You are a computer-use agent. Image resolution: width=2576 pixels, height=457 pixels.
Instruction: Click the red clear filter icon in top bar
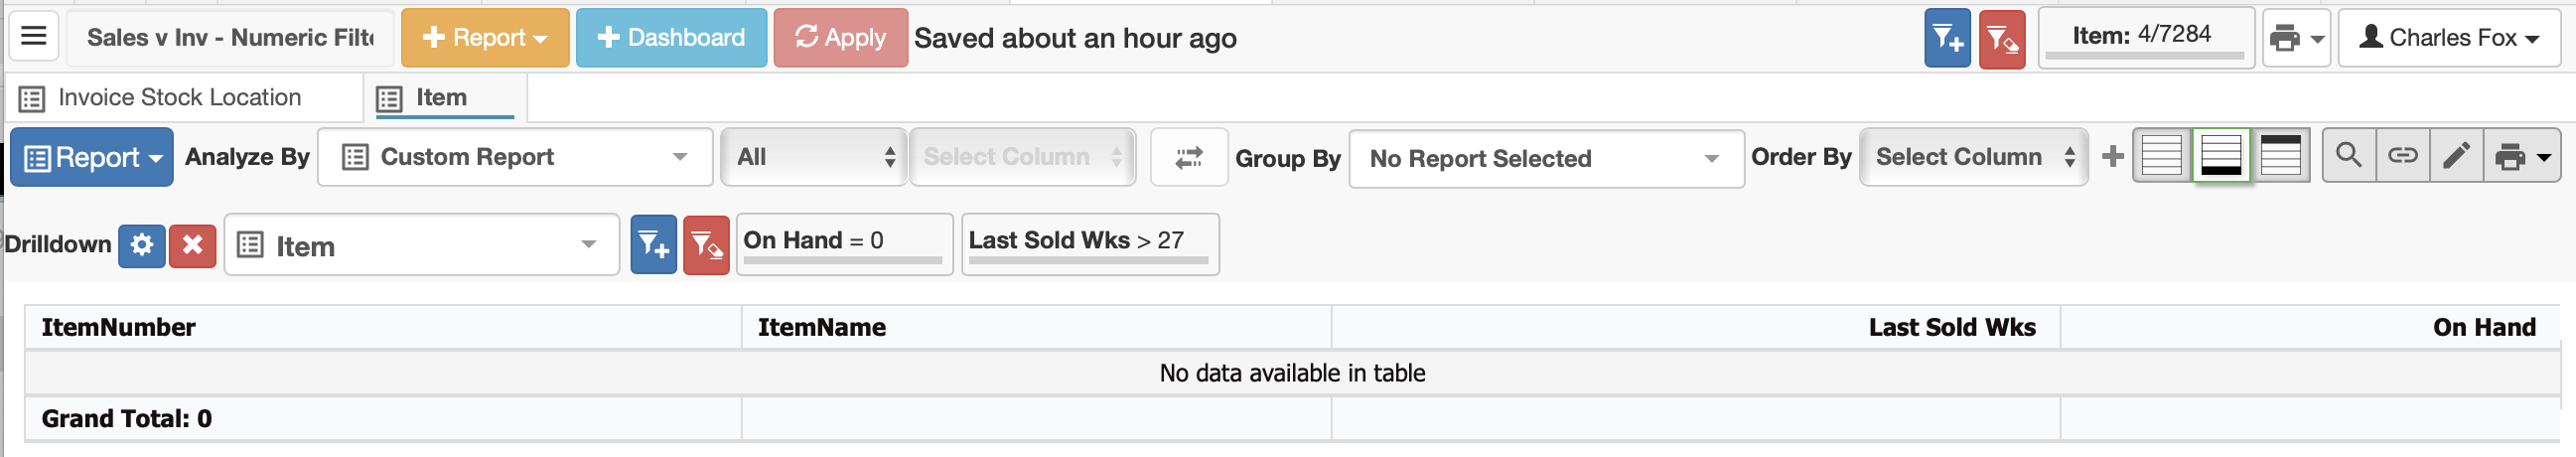click(x=2001, y=39)
